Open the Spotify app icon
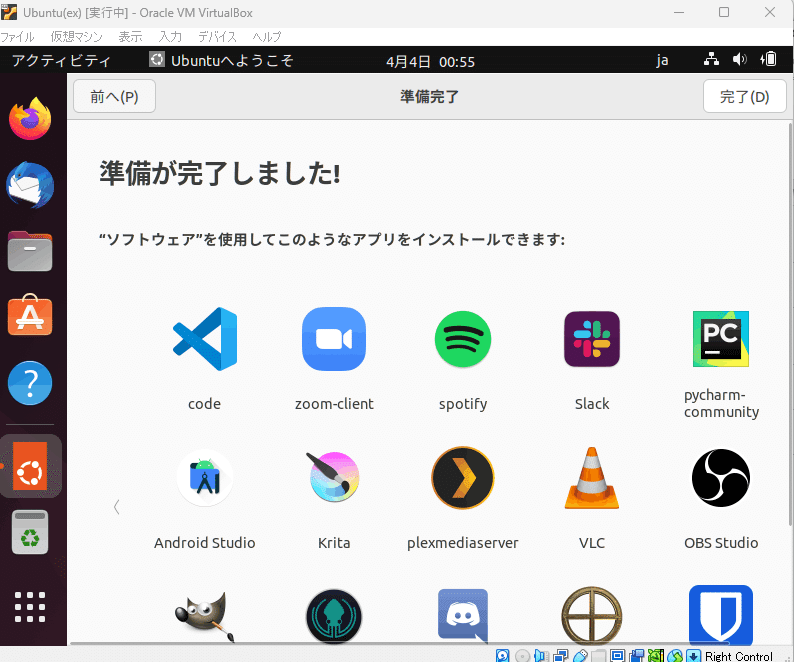 coord(463,339)
